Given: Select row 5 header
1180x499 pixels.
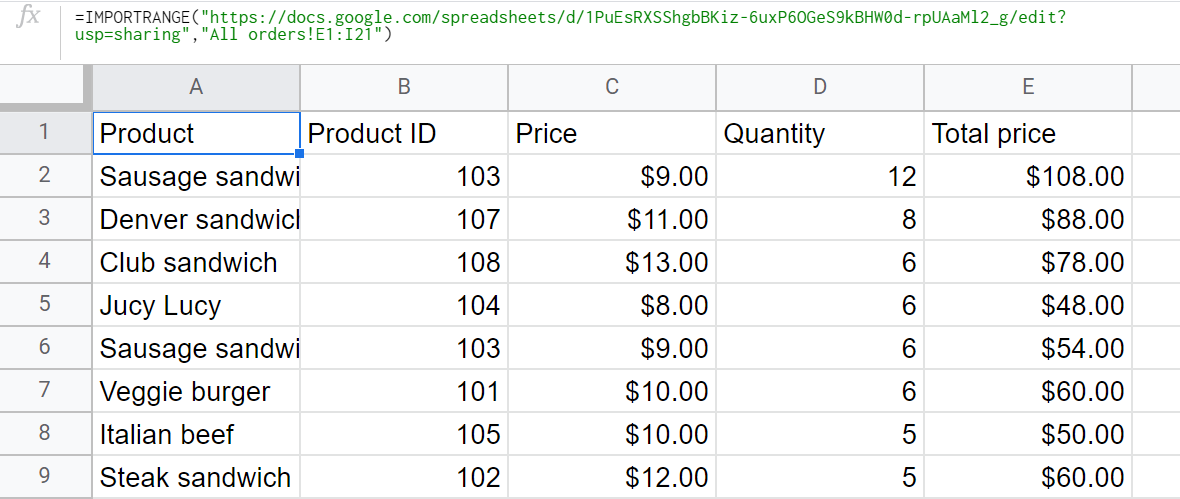Looking at the screenshot, I should click(x=45, y=304).
